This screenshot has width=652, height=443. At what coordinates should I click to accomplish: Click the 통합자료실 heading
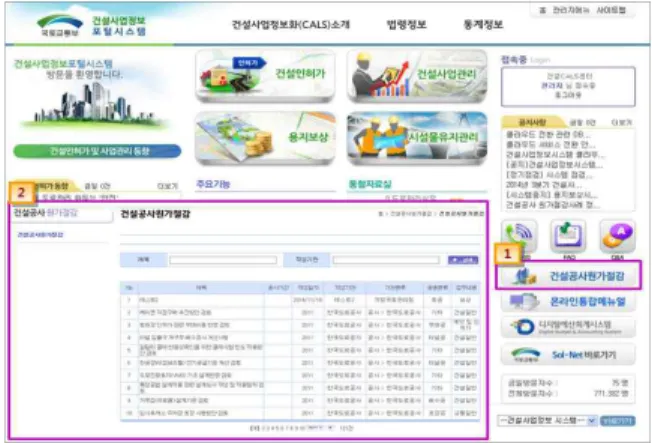click(370, 184)
